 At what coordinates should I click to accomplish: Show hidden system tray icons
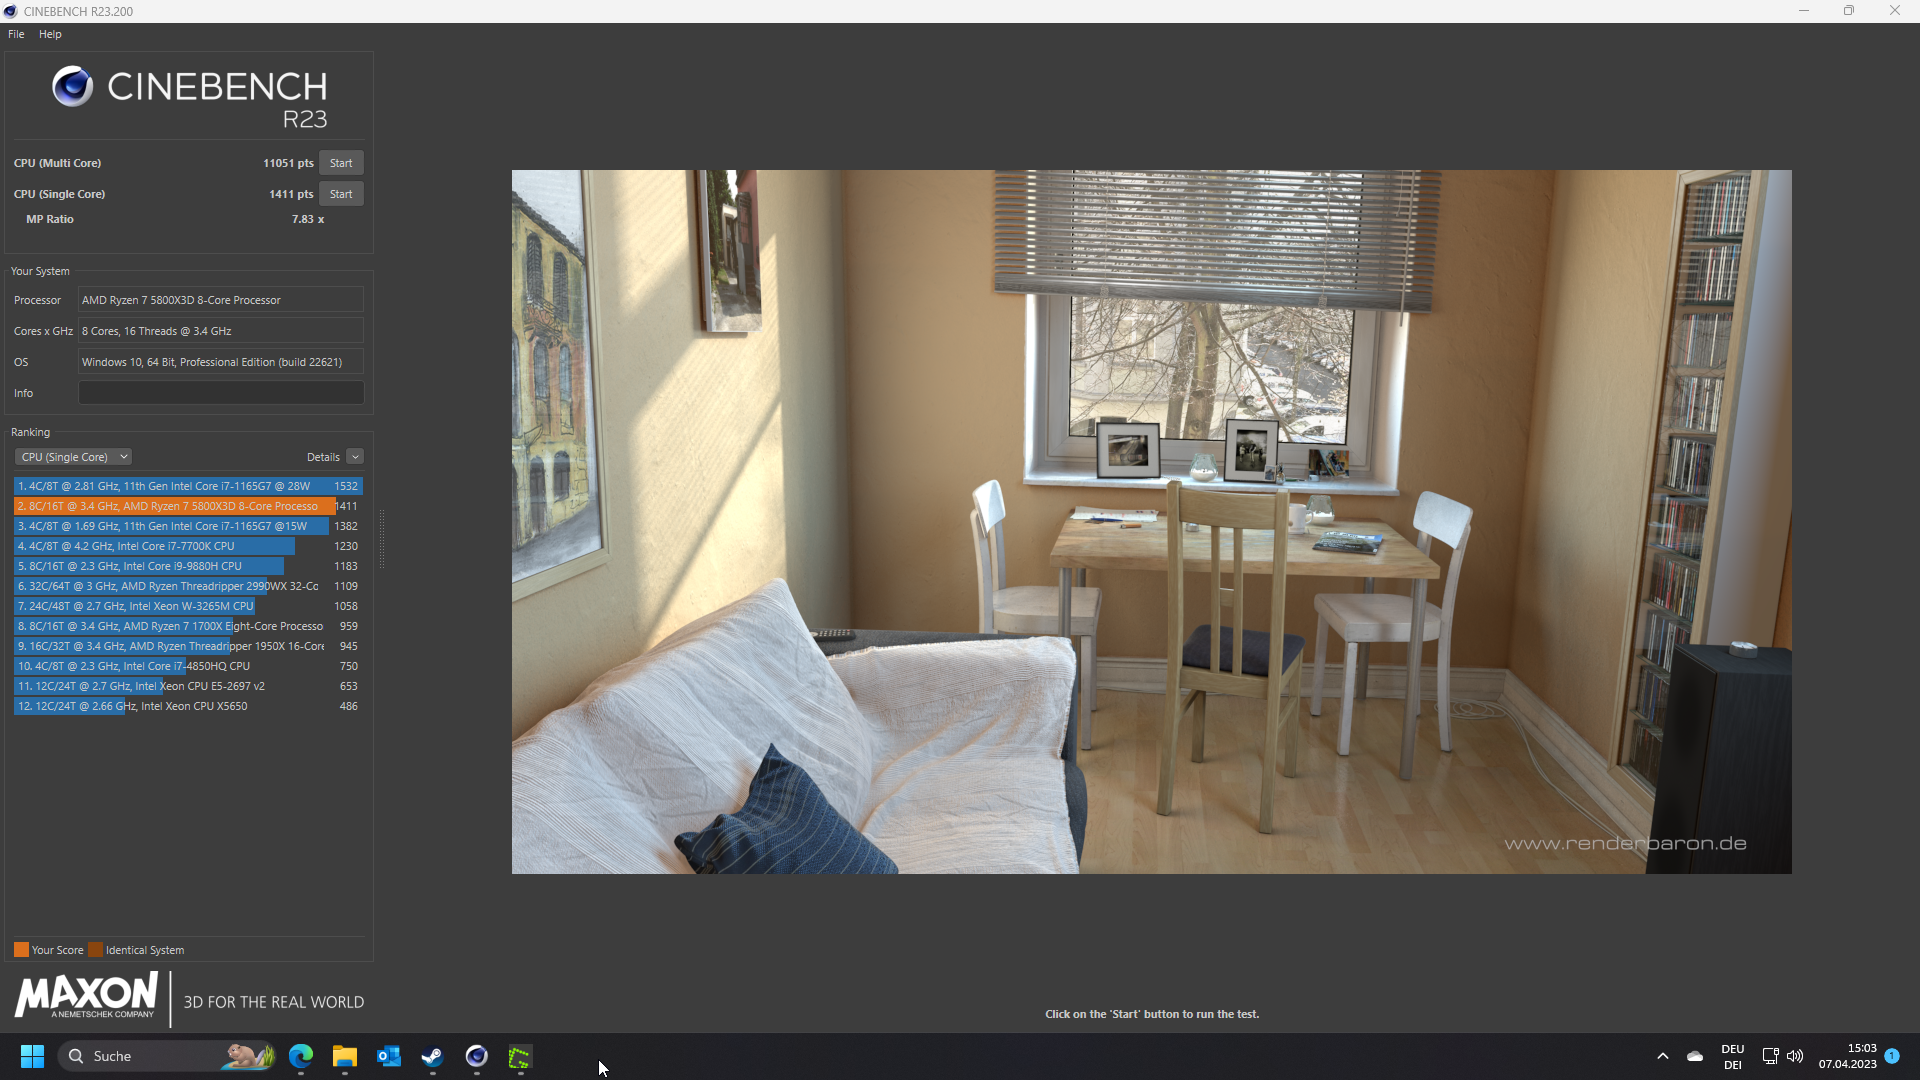(1662, 1056)
